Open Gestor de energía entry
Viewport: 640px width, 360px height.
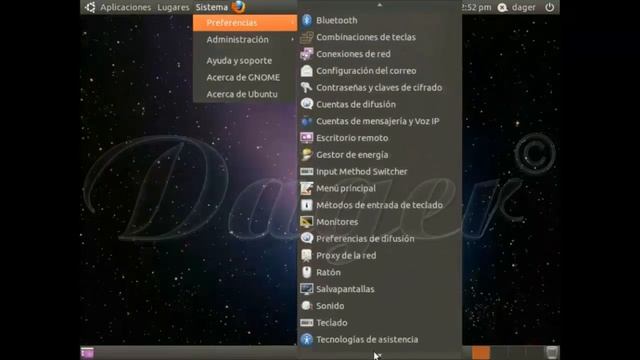click(x=379, y=155)
